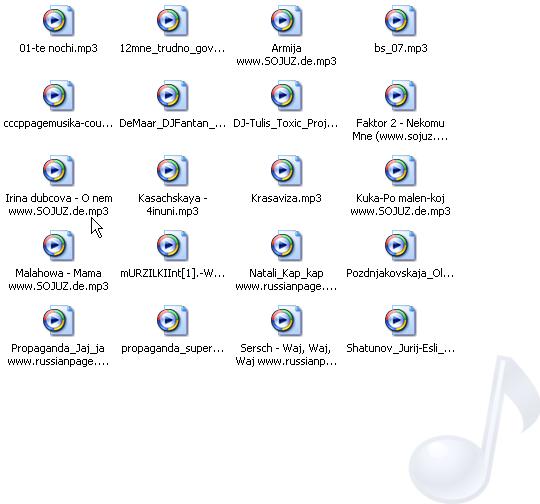Image resolution: width=540 pixels, height=504 pixels.
Task: Click the cccppagemusika-cou... file icon
Action: 58,96
